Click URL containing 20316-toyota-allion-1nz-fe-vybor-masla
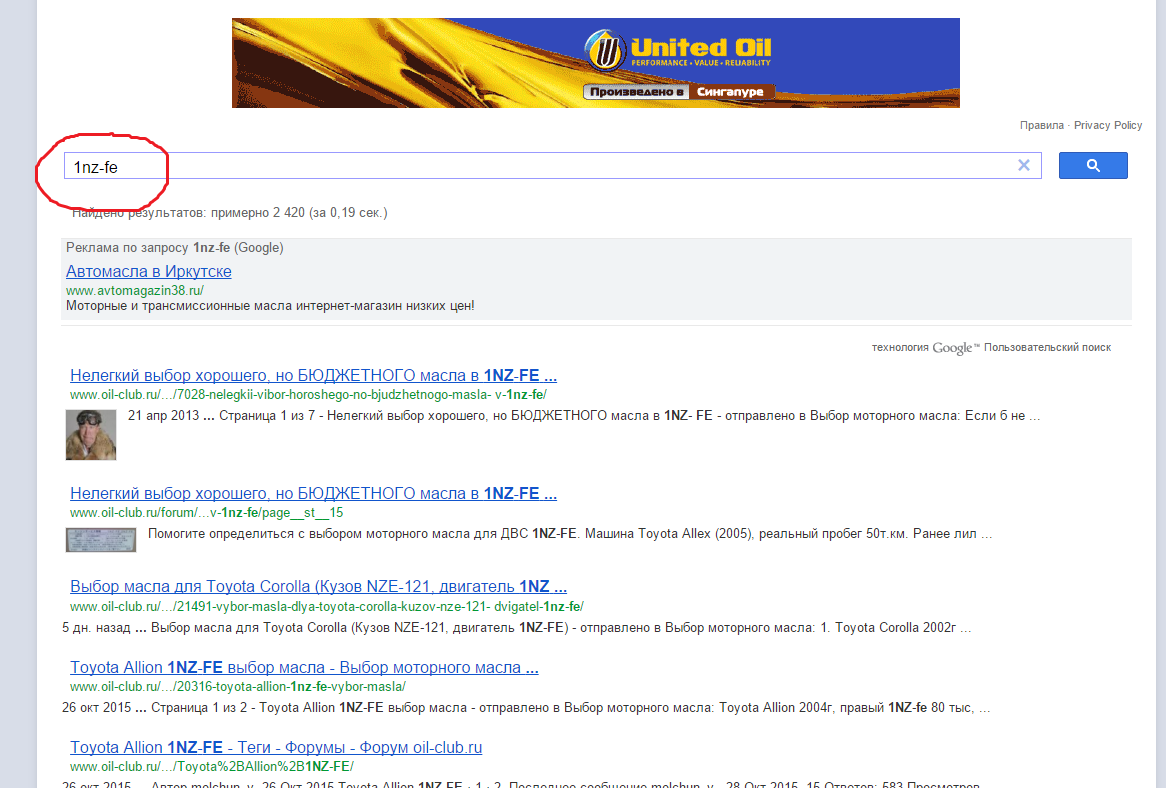 tap(238, 687)
